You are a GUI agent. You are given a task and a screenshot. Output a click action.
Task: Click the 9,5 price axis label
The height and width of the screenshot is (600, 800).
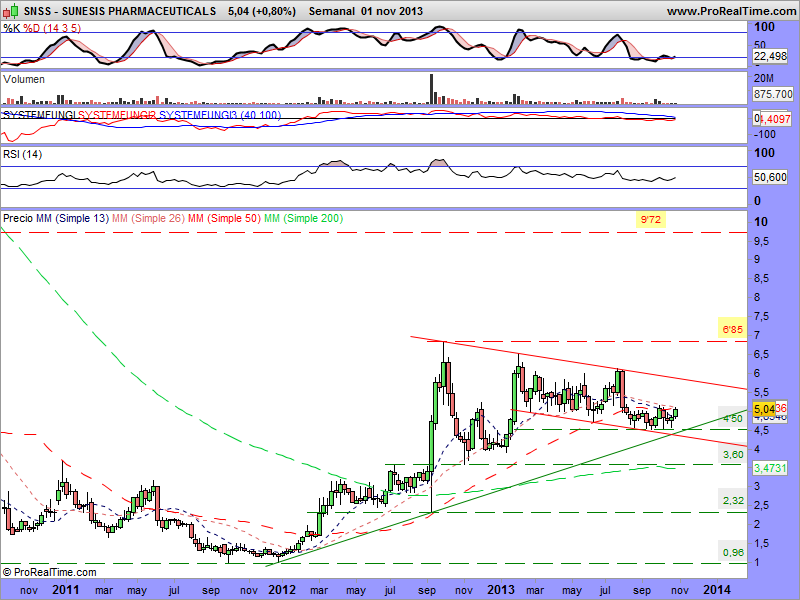tap(761, 241)
